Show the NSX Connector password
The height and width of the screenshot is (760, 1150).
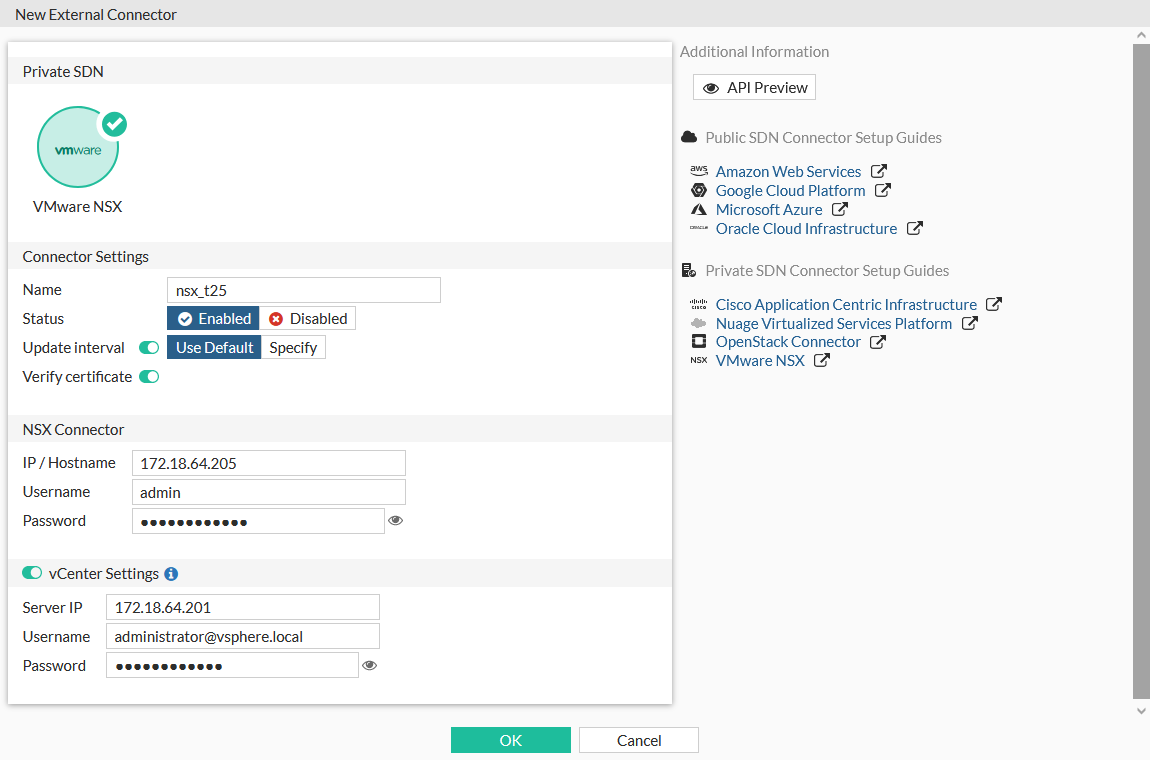pos(396,521)
